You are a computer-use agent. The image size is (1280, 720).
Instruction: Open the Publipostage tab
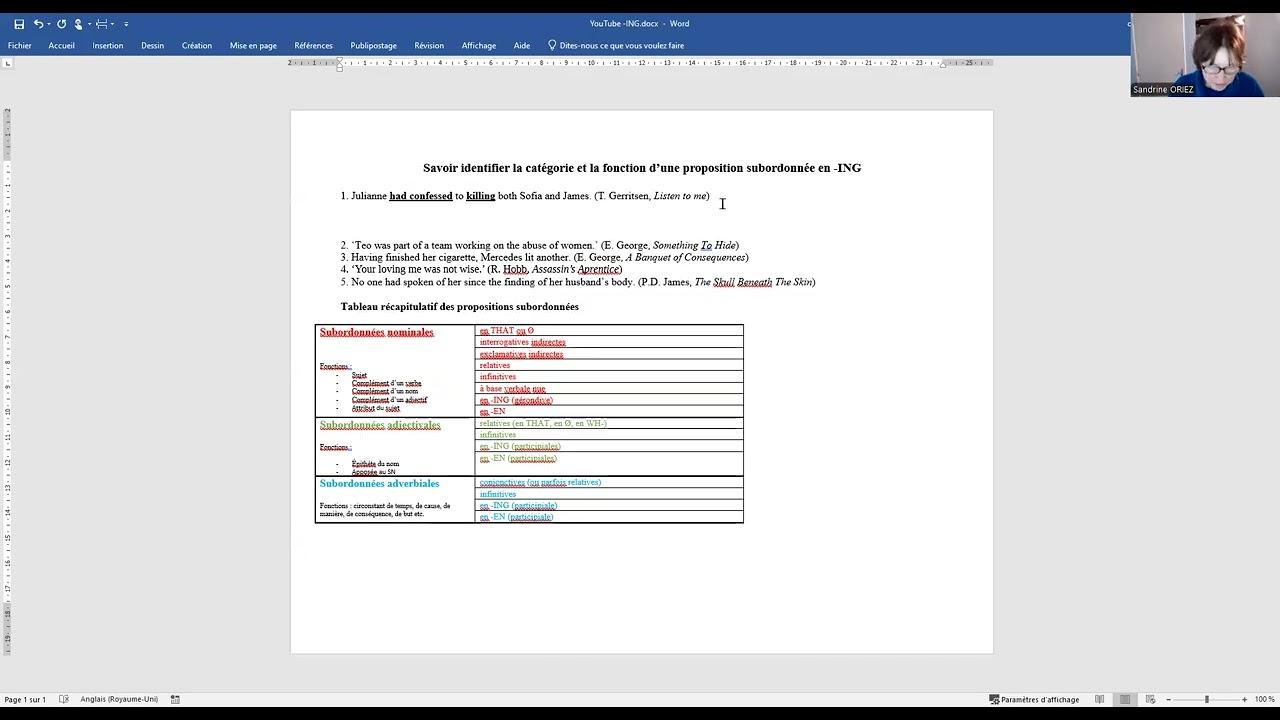coord(374,46)
